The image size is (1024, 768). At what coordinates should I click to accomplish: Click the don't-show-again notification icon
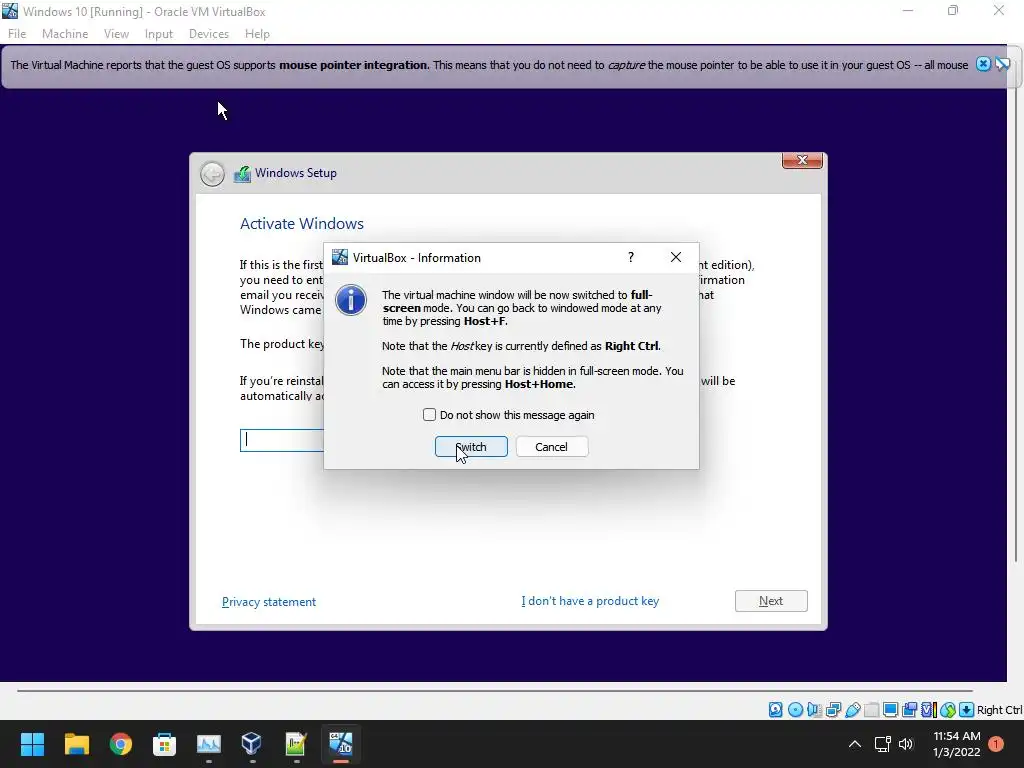tap(1002, 64)
